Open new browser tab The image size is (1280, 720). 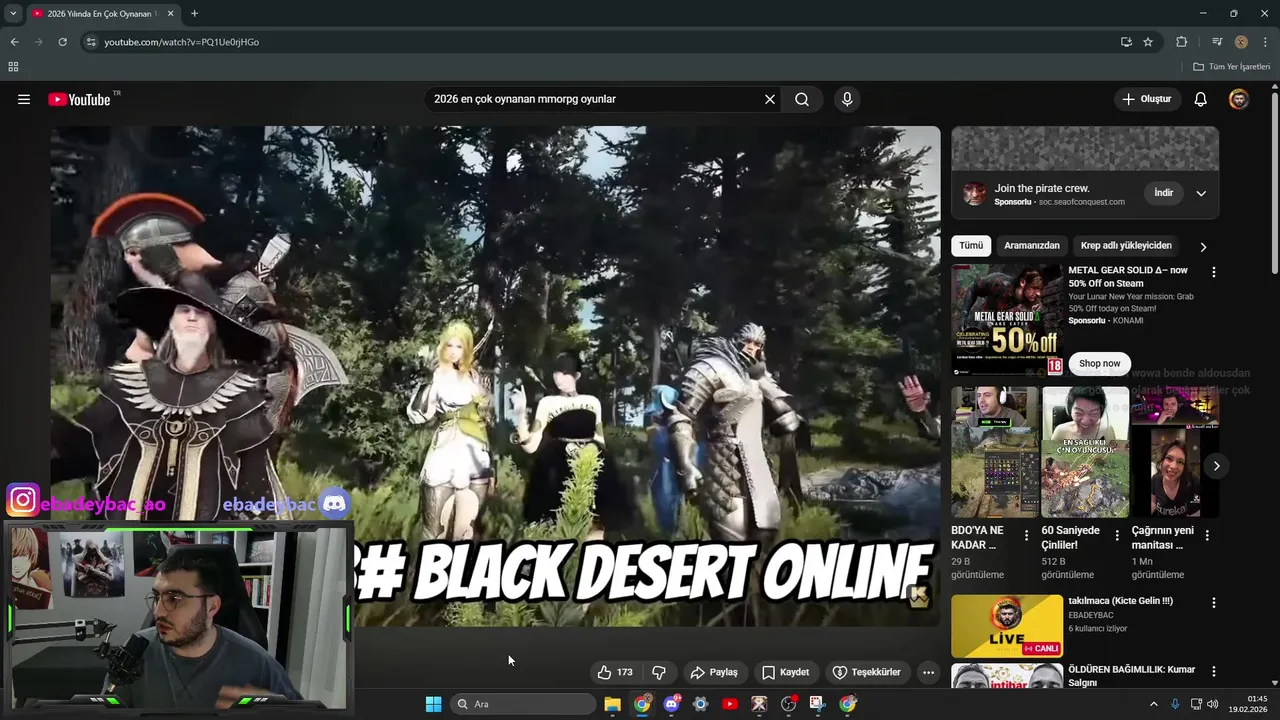click(x=194, y=14)
